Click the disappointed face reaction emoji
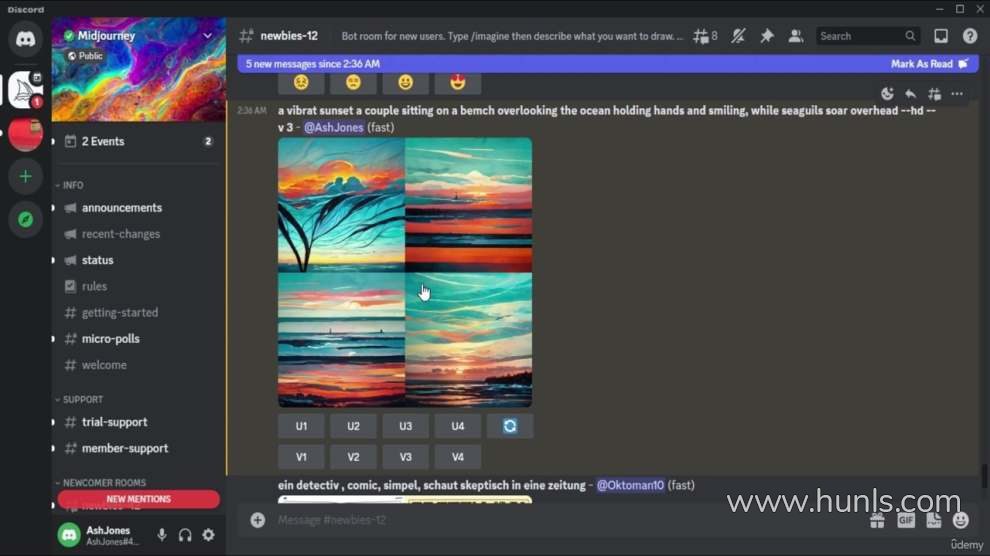The width and height of the screenshot is (990, 556). 353,82
